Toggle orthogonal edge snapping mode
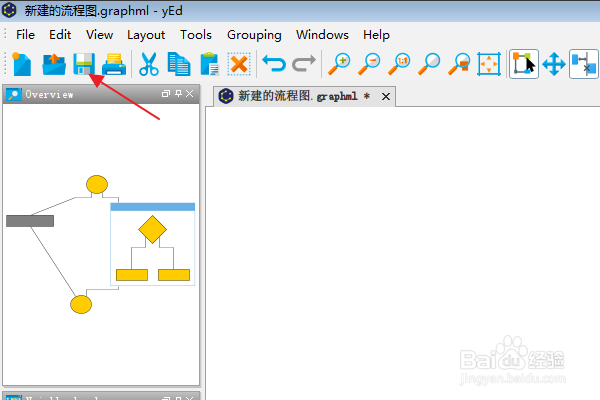 [584, 64]
